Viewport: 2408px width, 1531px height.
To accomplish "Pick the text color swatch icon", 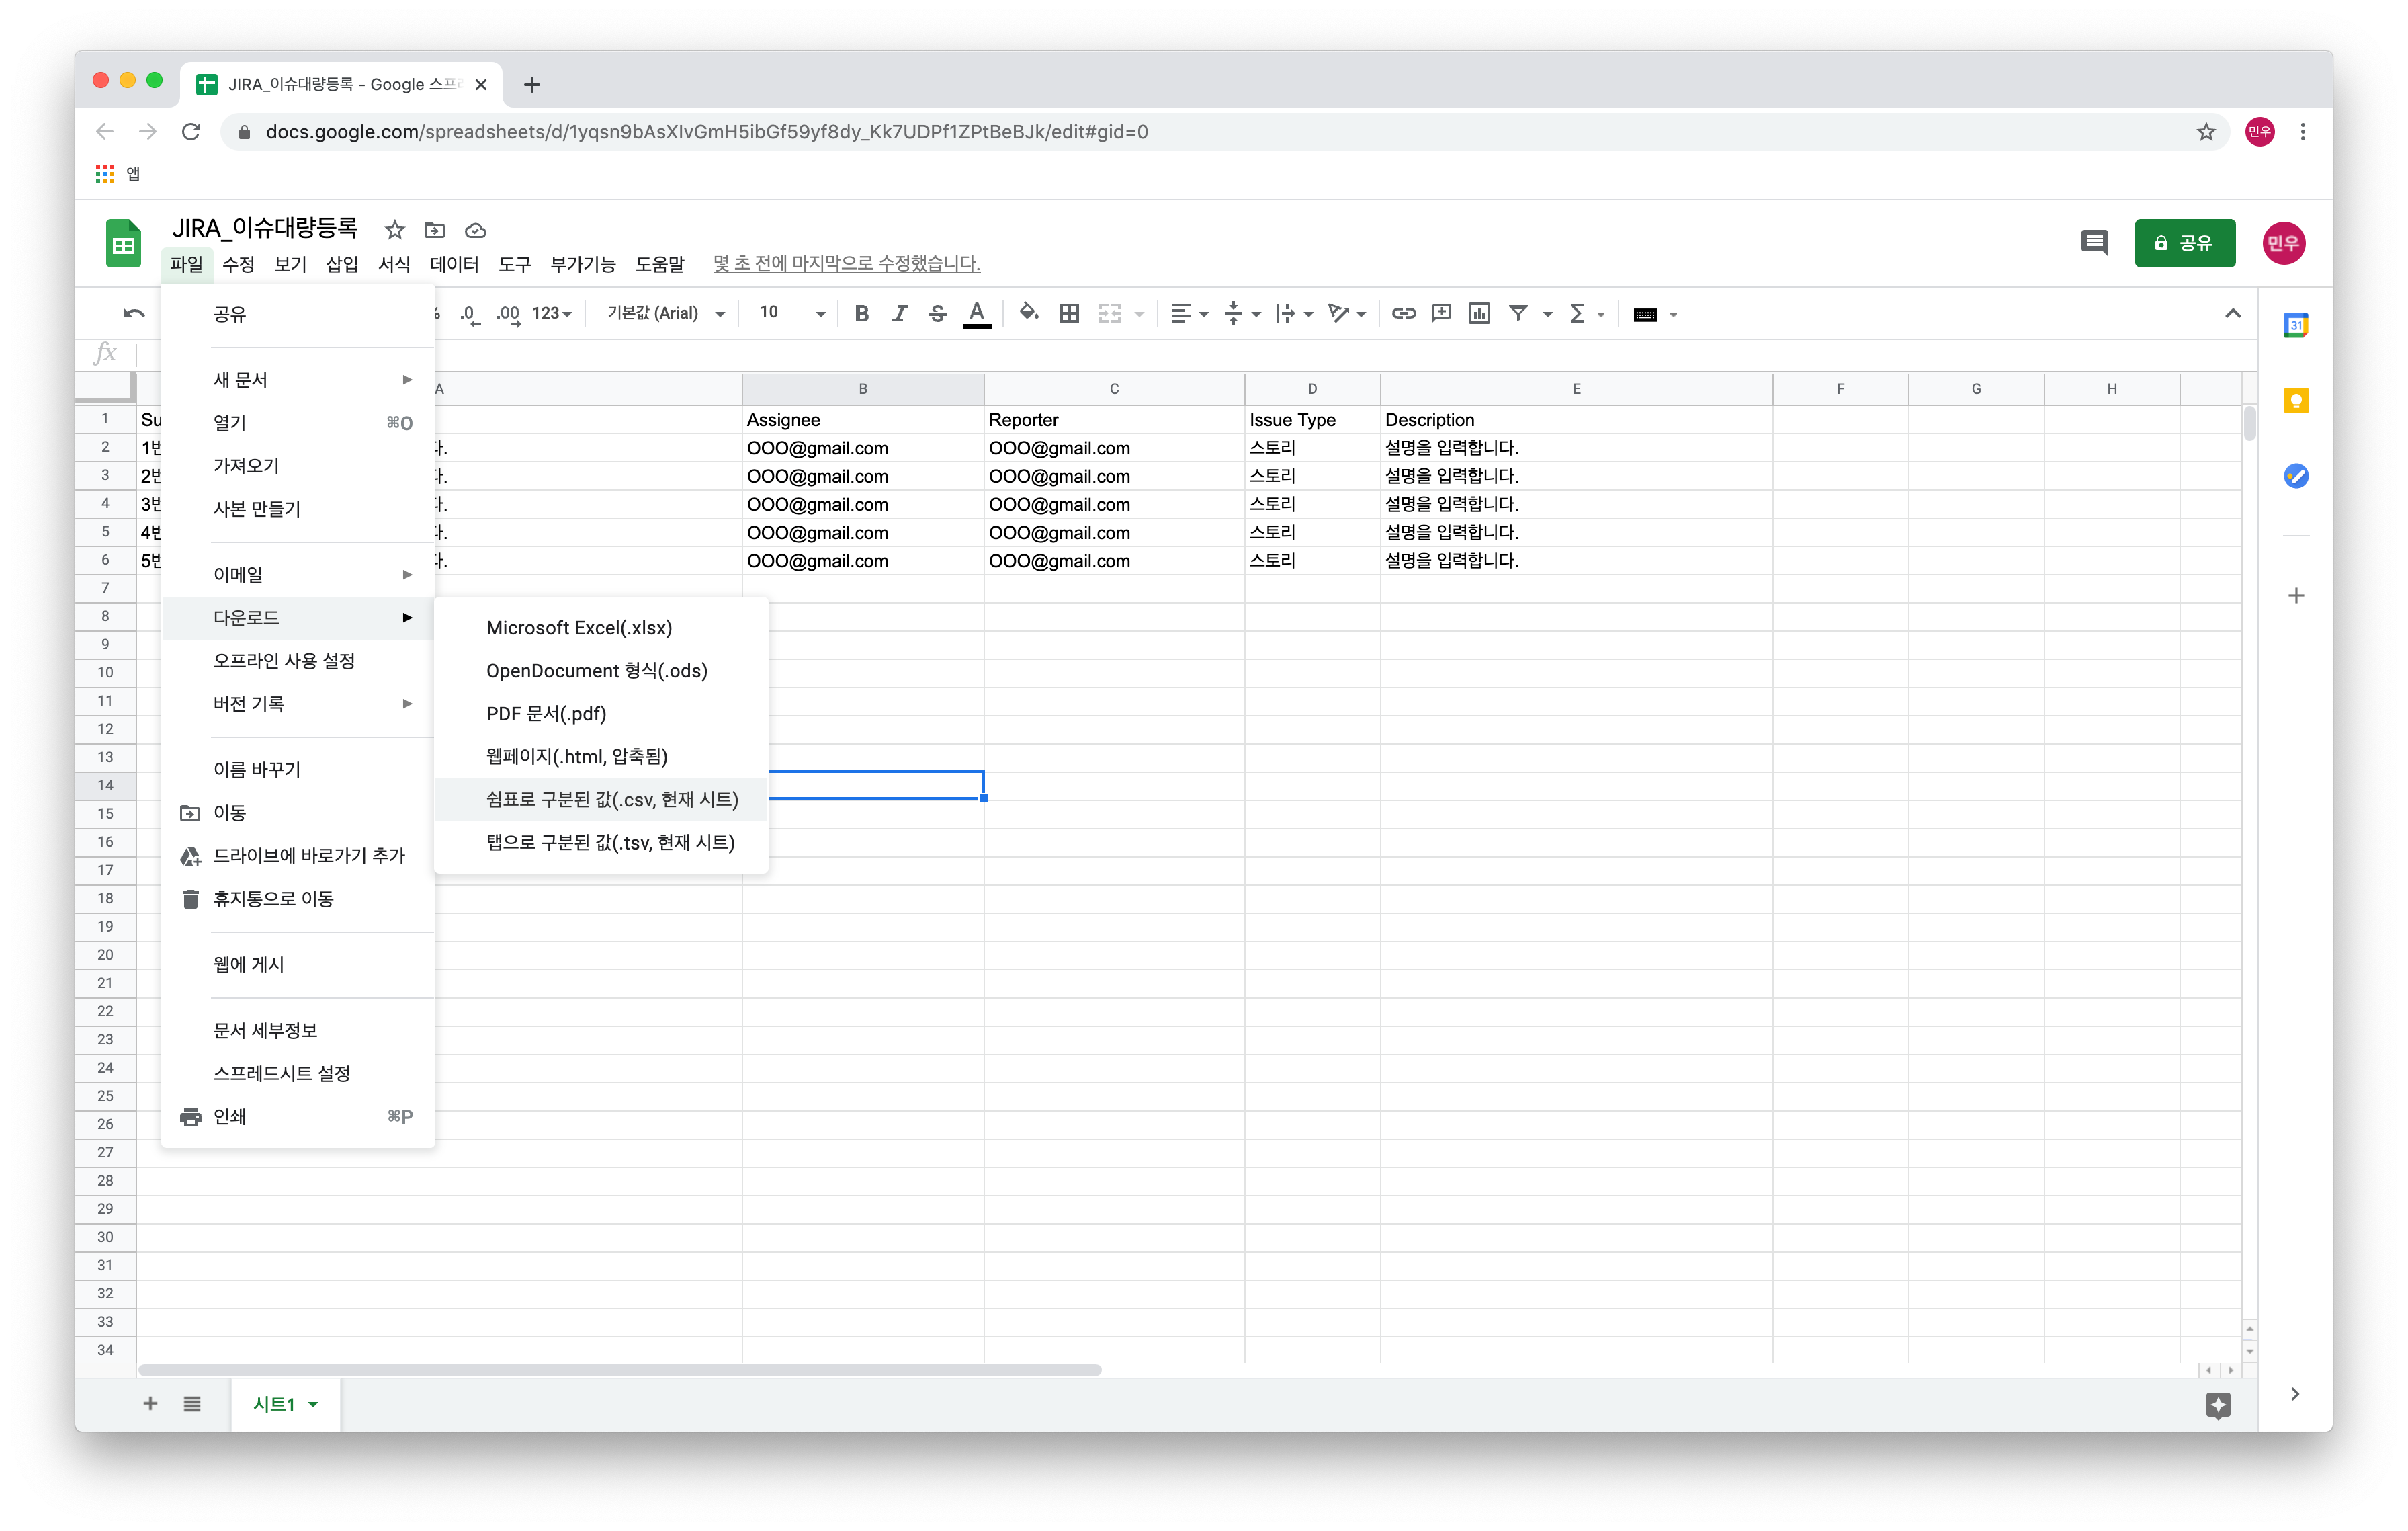I will [976, 314].
